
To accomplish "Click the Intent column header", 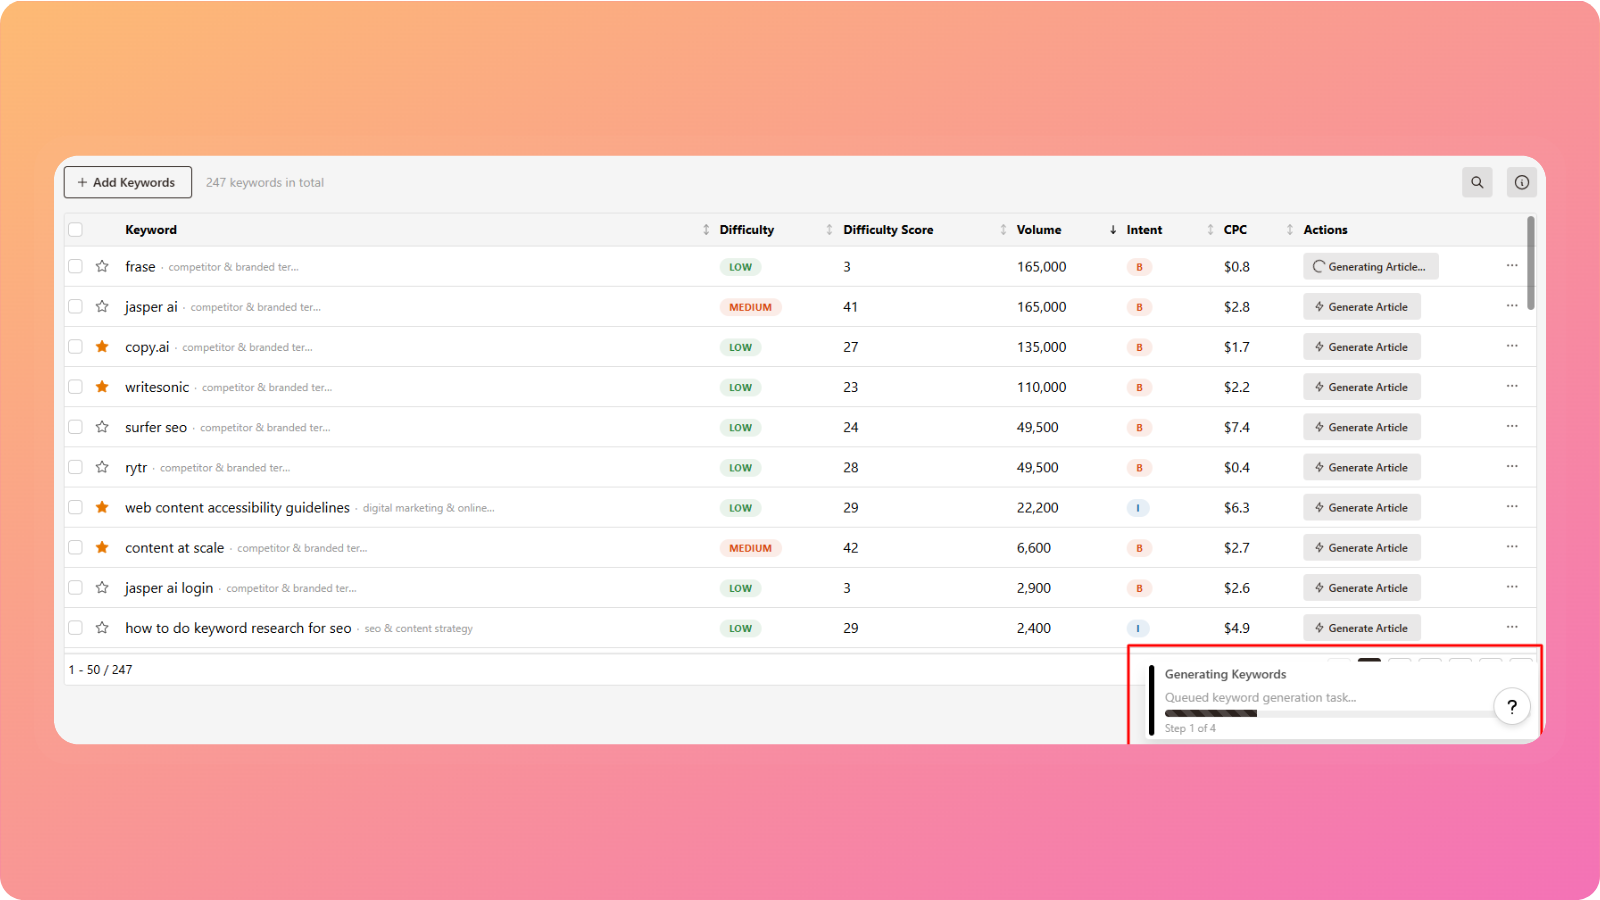I will (x=1144, y=230).
